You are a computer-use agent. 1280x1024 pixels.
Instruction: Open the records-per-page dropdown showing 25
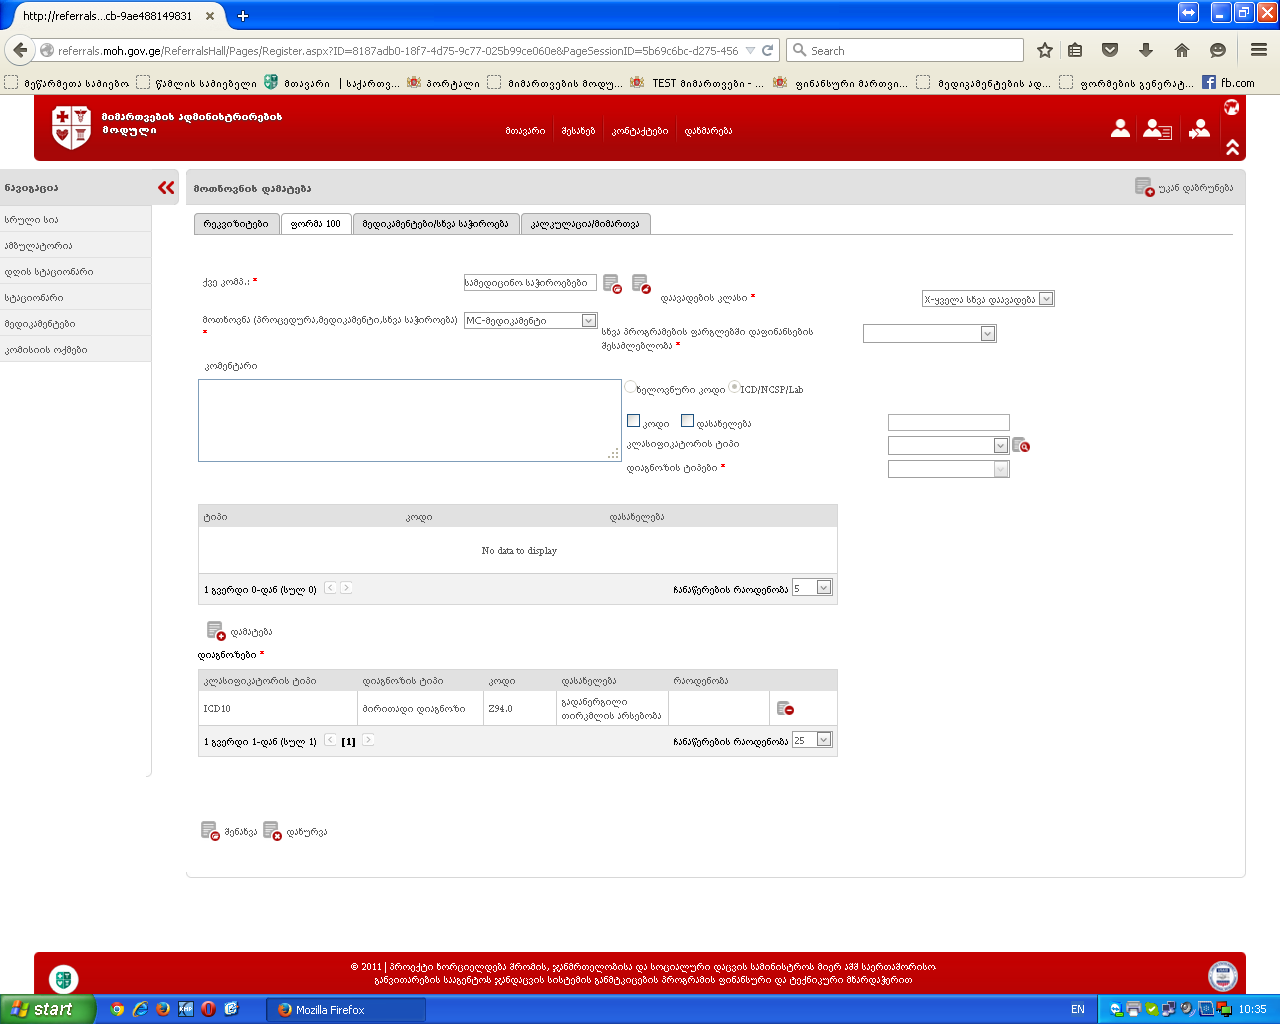[x=824, y=740]
